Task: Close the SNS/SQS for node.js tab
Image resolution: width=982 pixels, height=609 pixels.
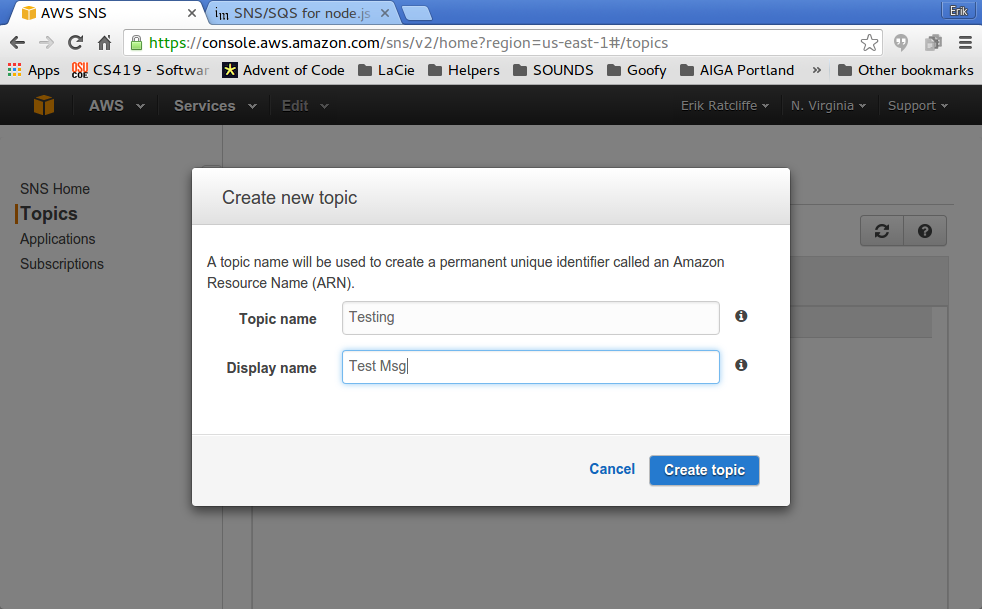Action: (x=385, y=13)
